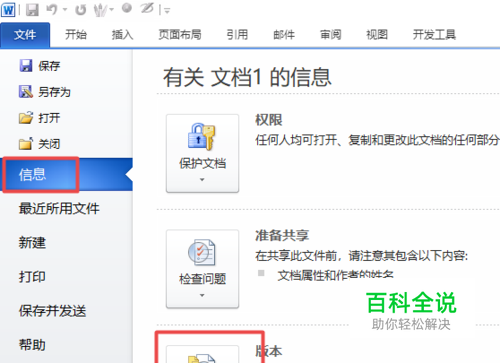Click the 权限 heading text

pyautogui.click(x=269, y=120)
